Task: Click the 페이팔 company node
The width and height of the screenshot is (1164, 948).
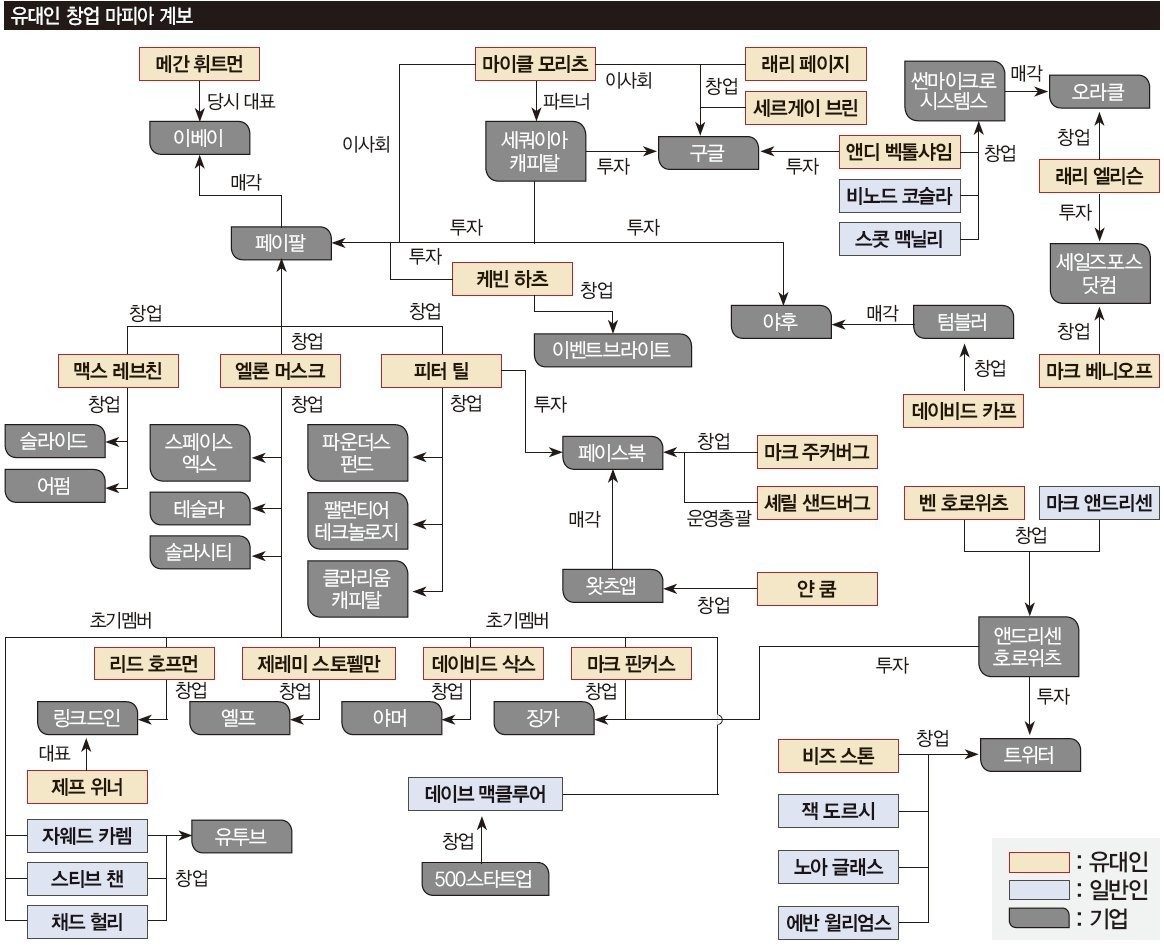Action: [x=281, y=241]
